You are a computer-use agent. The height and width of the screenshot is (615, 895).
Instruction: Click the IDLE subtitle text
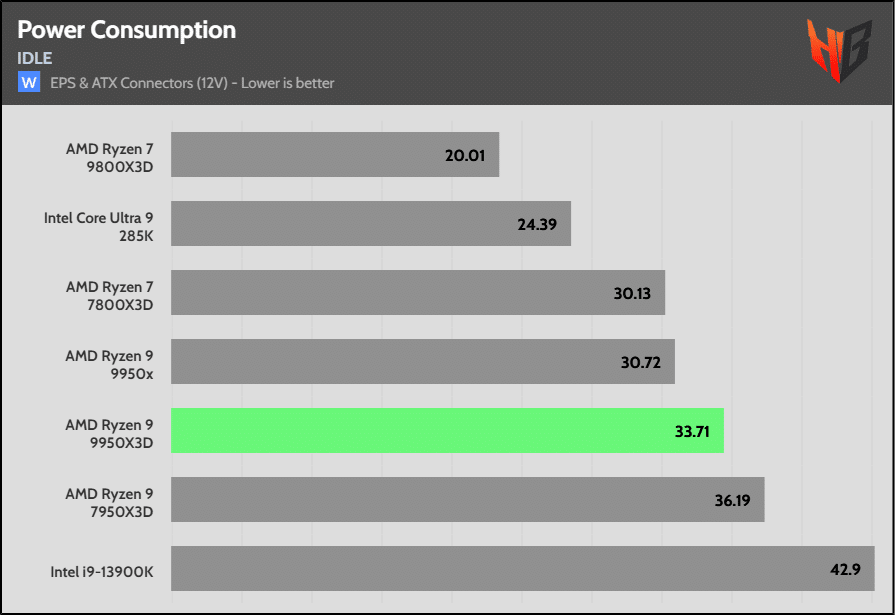(34, 58)
